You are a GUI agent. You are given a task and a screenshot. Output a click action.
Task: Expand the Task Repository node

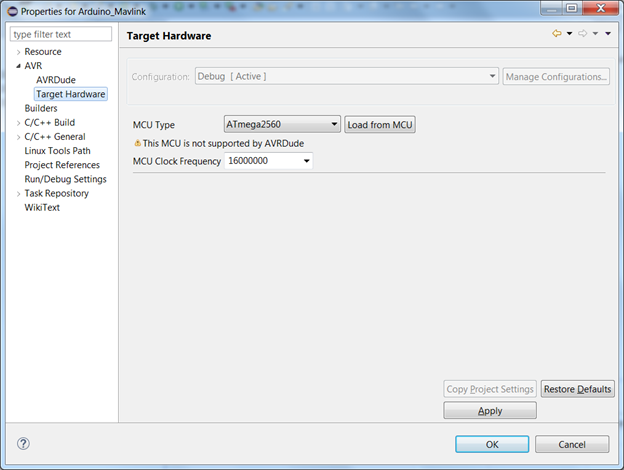tap(18, 194)
